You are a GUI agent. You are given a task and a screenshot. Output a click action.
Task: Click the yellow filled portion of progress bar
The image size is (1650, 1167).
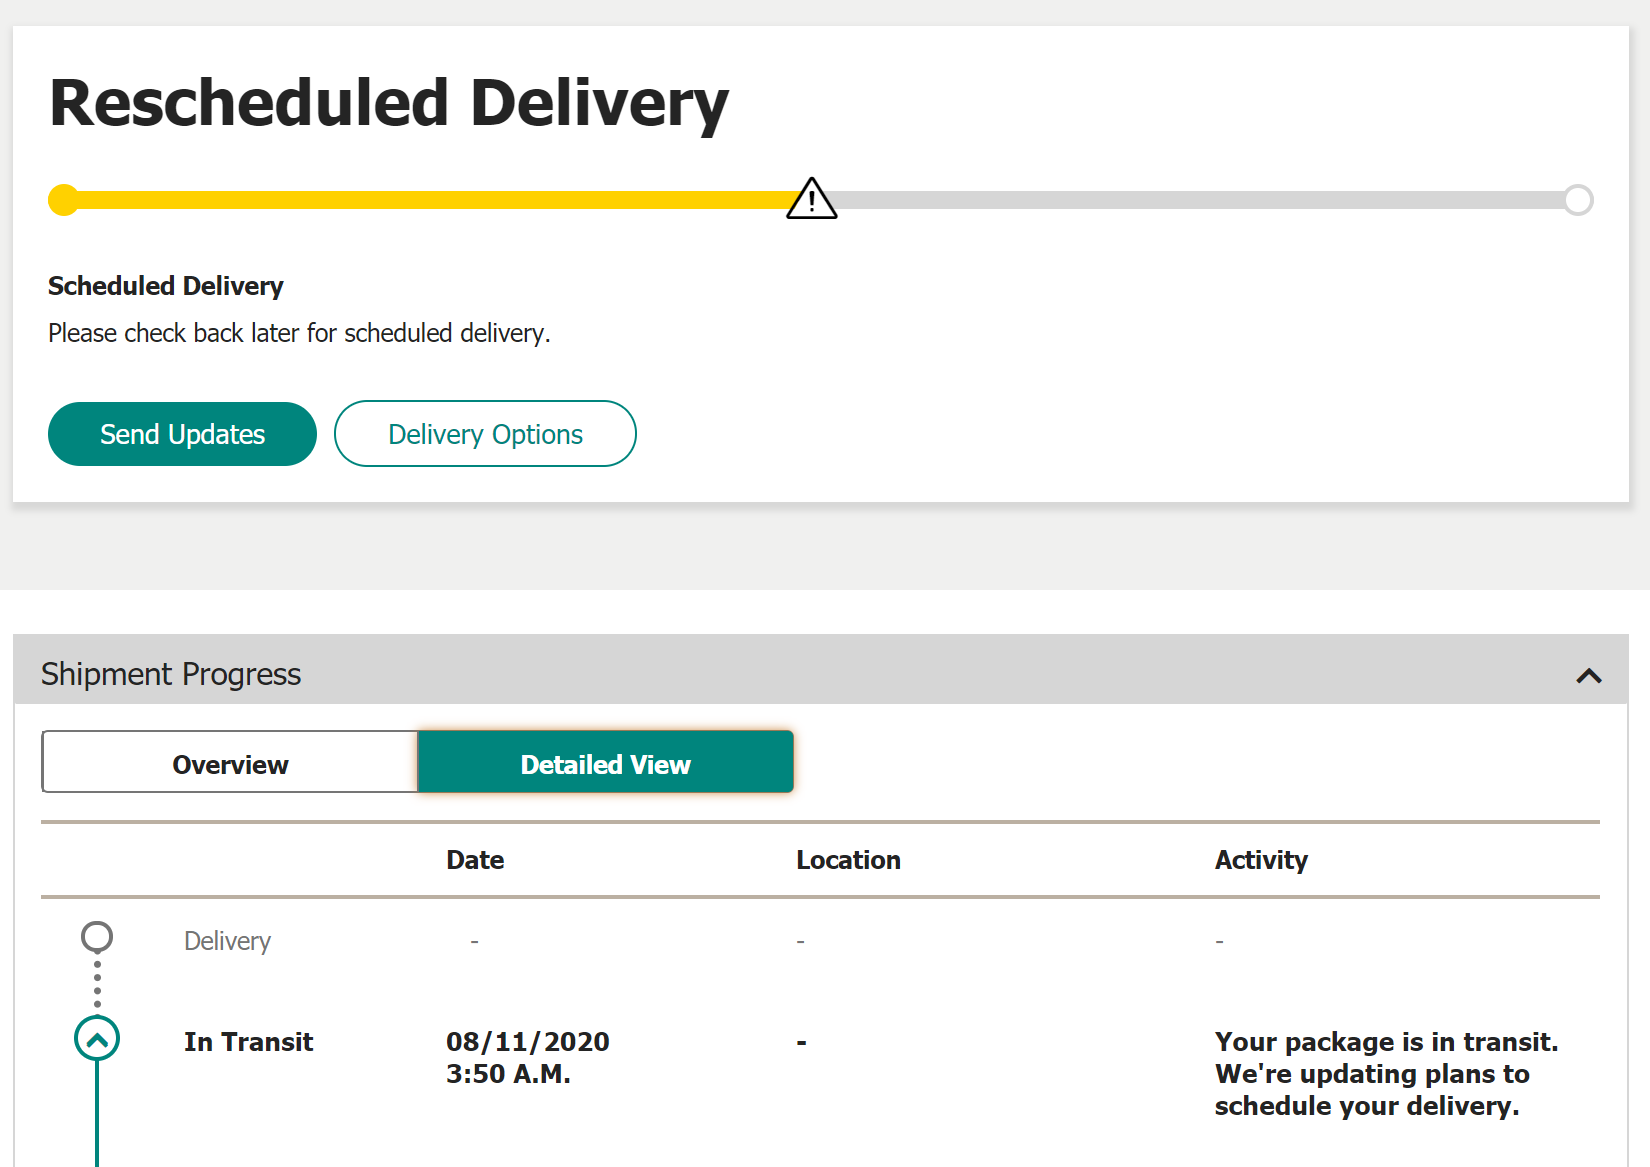pyautogui.click(x=430, y=200)
